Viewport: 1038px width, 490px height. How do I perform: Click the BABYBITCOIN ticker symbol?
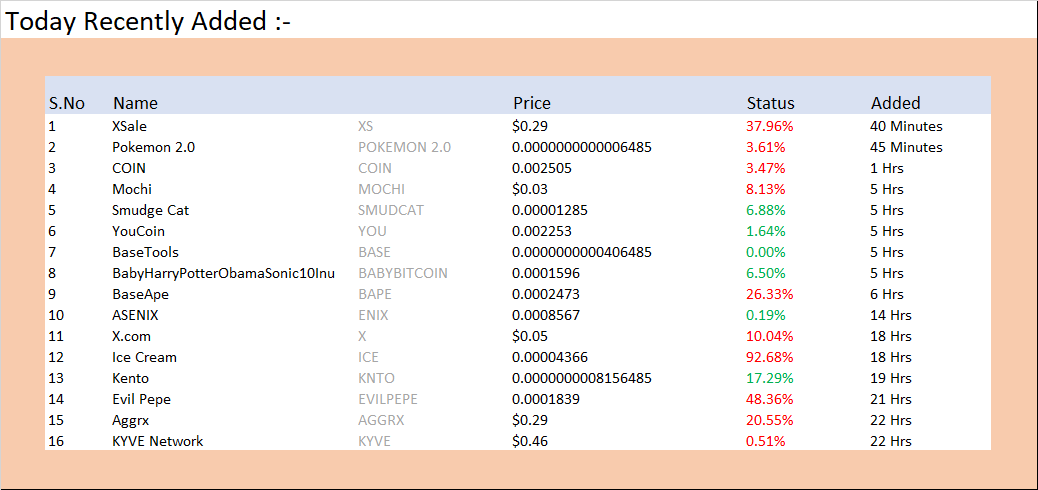pyautogui.click(x=402, y=273)
